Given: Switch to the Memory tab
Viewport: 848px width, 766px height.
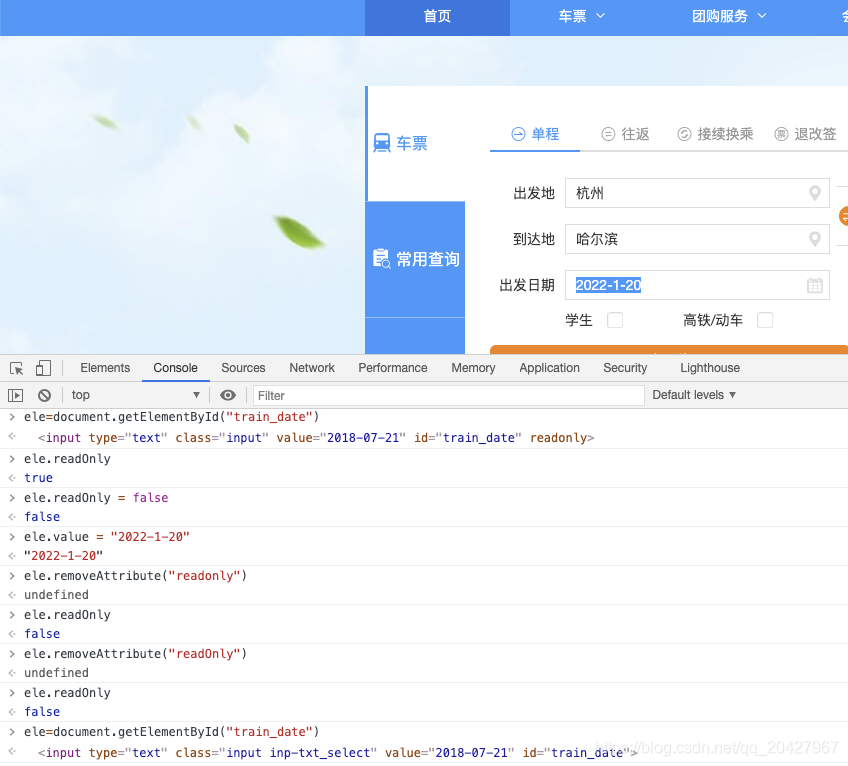Looking at the screenshot, I should [473, 368].
